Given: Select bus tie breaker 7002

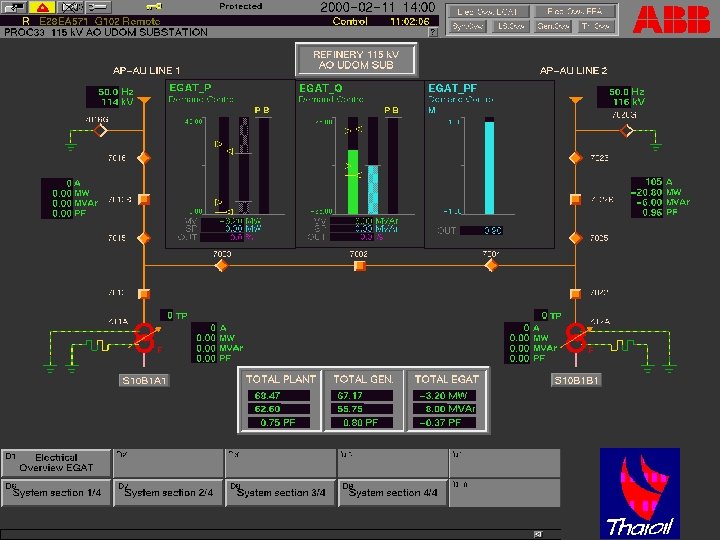Looking at the screenshot, I should (x=360, y=265).
